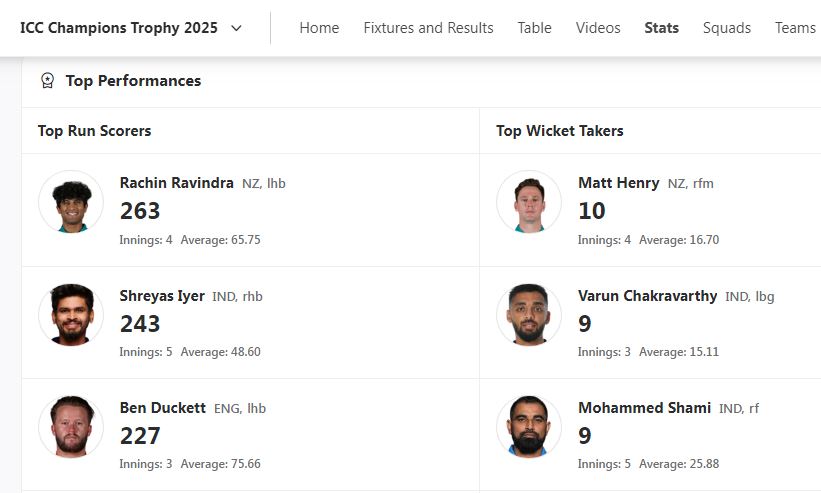Open Matt Henry's player name link
Viewport: 821px width, 493px height.
pos(618,183)
